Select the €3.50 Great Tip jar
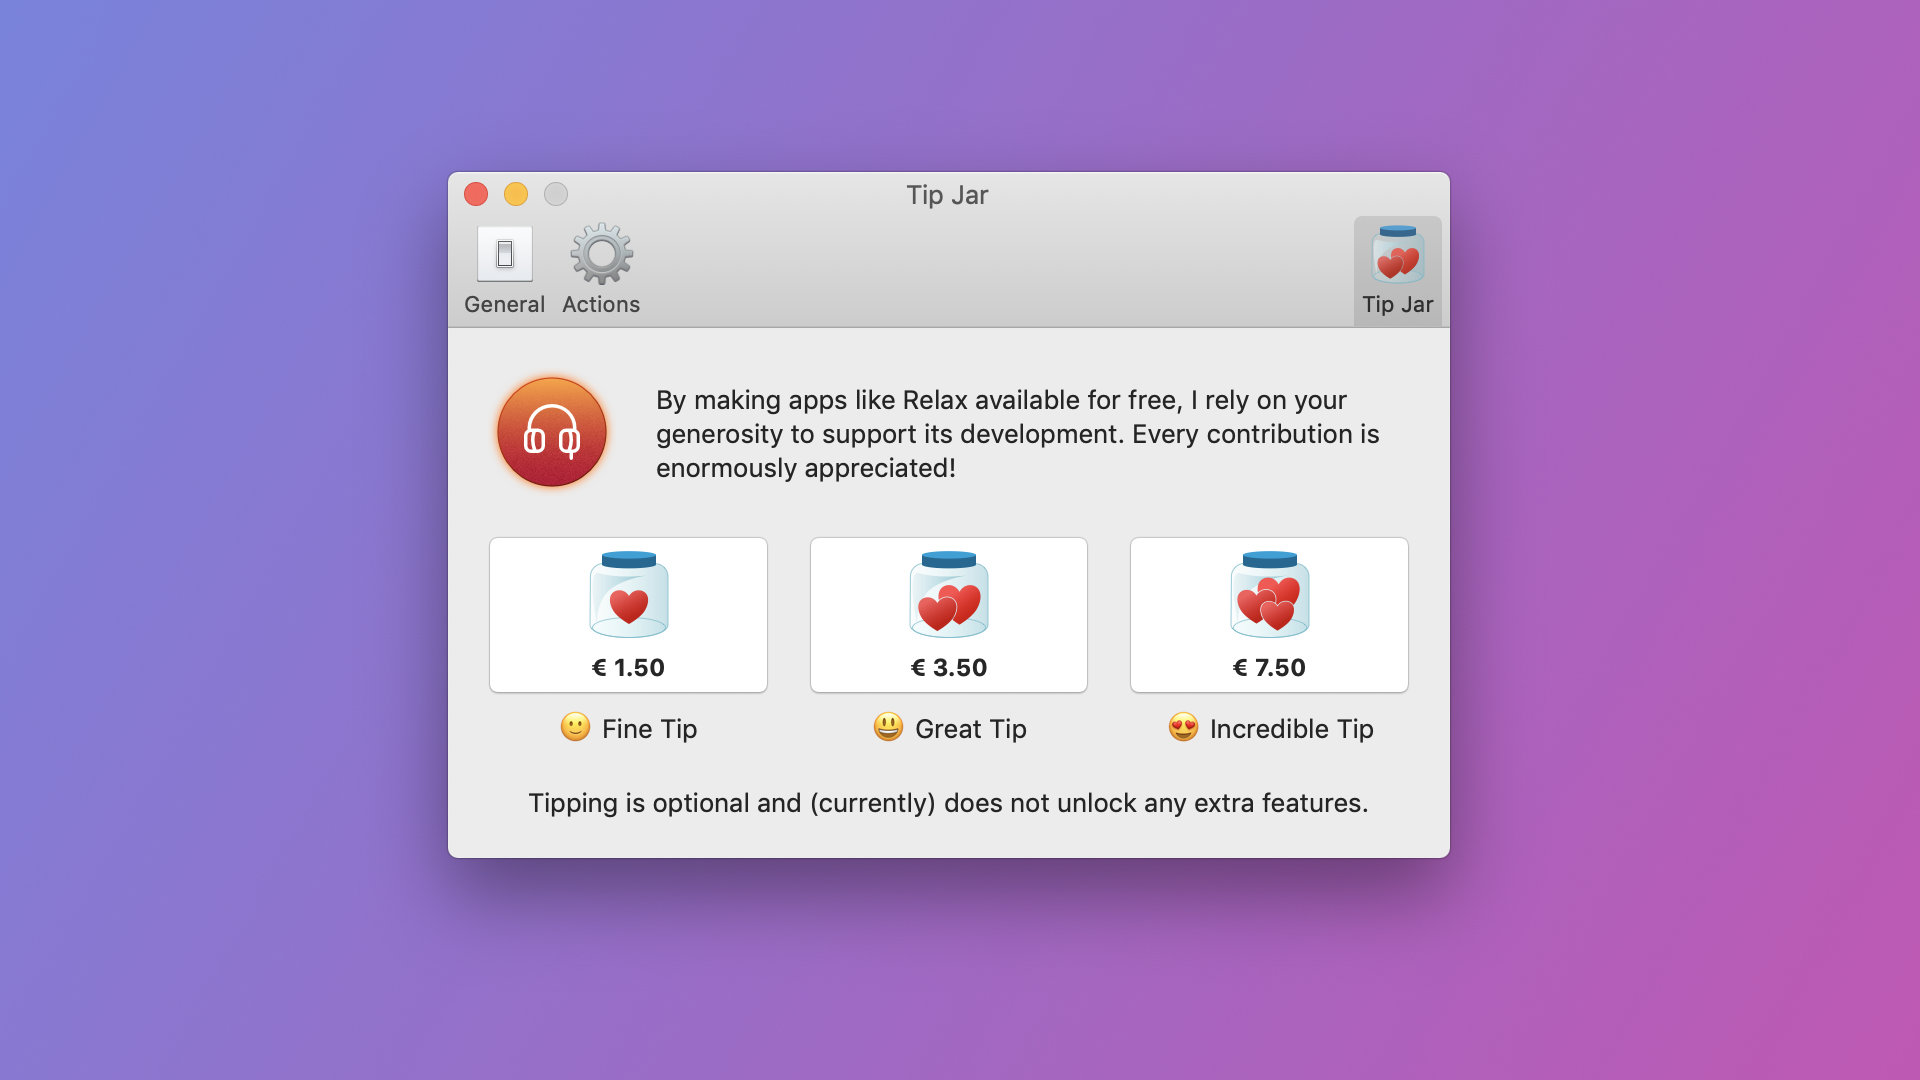Viewport: 1920px width, 1080px height. point(949,615)
